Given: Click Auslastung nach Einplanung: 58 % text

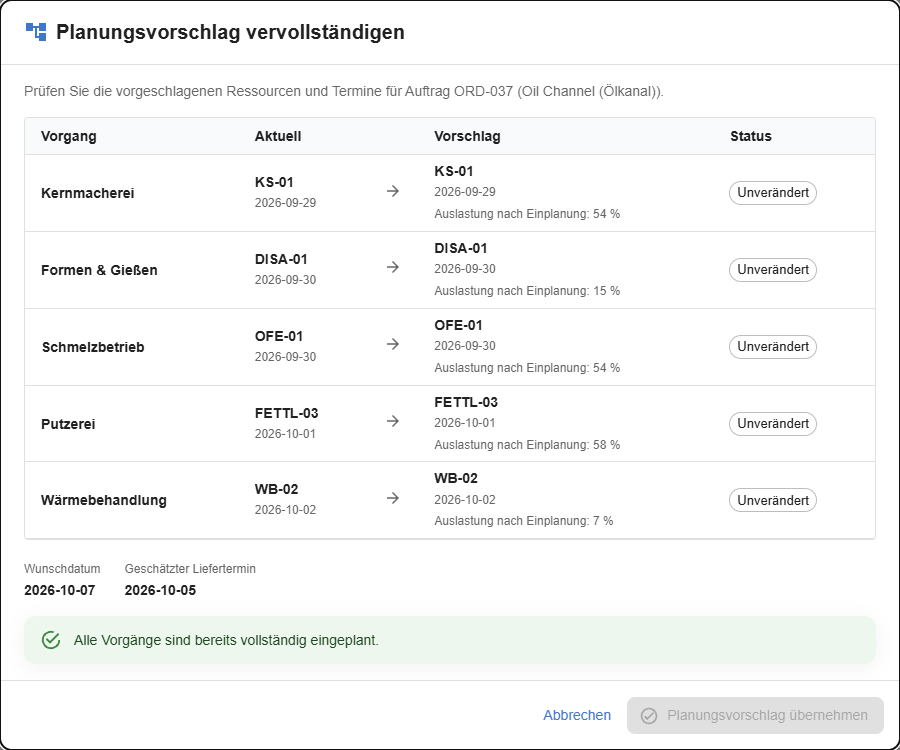Looking at the screenshot, I should (527, 444).
